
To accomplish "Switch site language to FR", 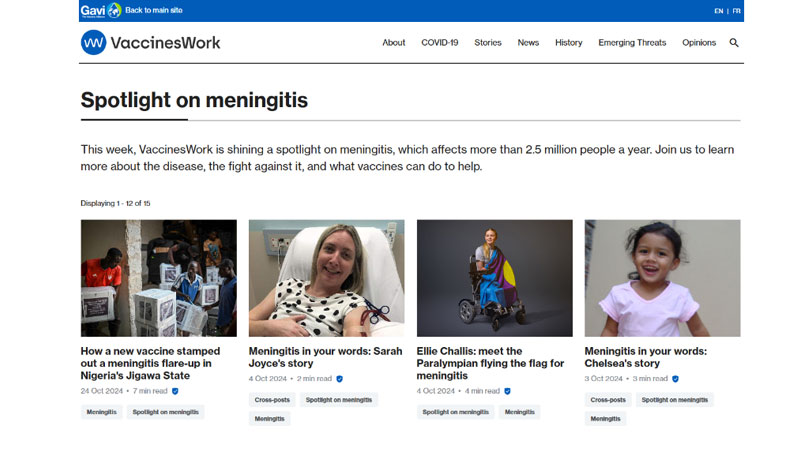I will (x=737, y=11).
